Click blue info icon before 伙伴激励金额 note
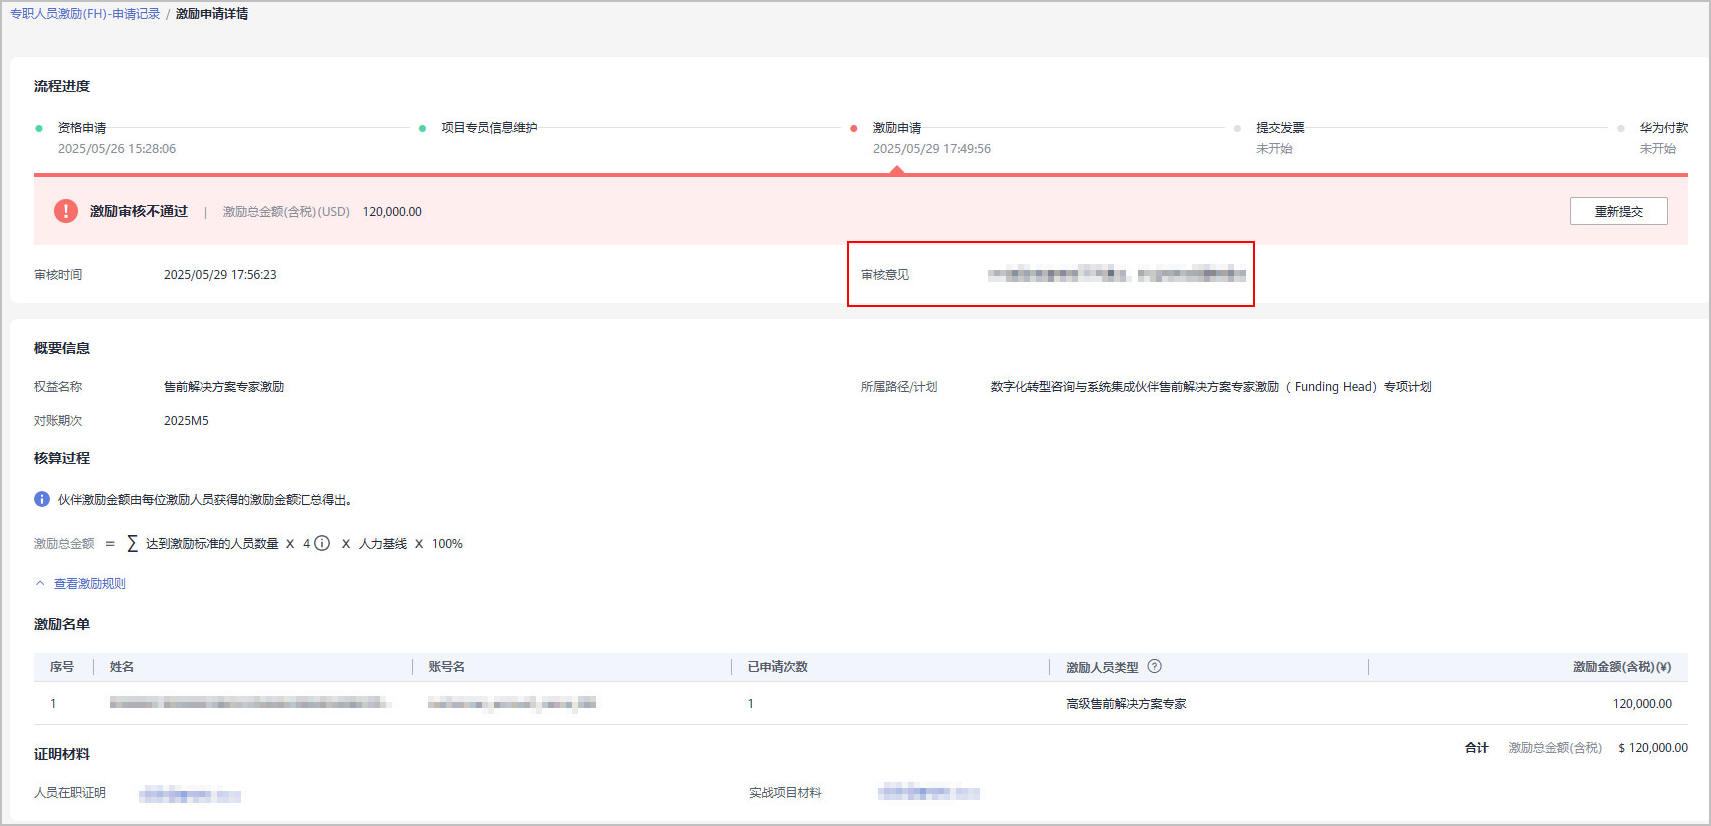The width and height of the screenshot is (1711, 826). 42,500
